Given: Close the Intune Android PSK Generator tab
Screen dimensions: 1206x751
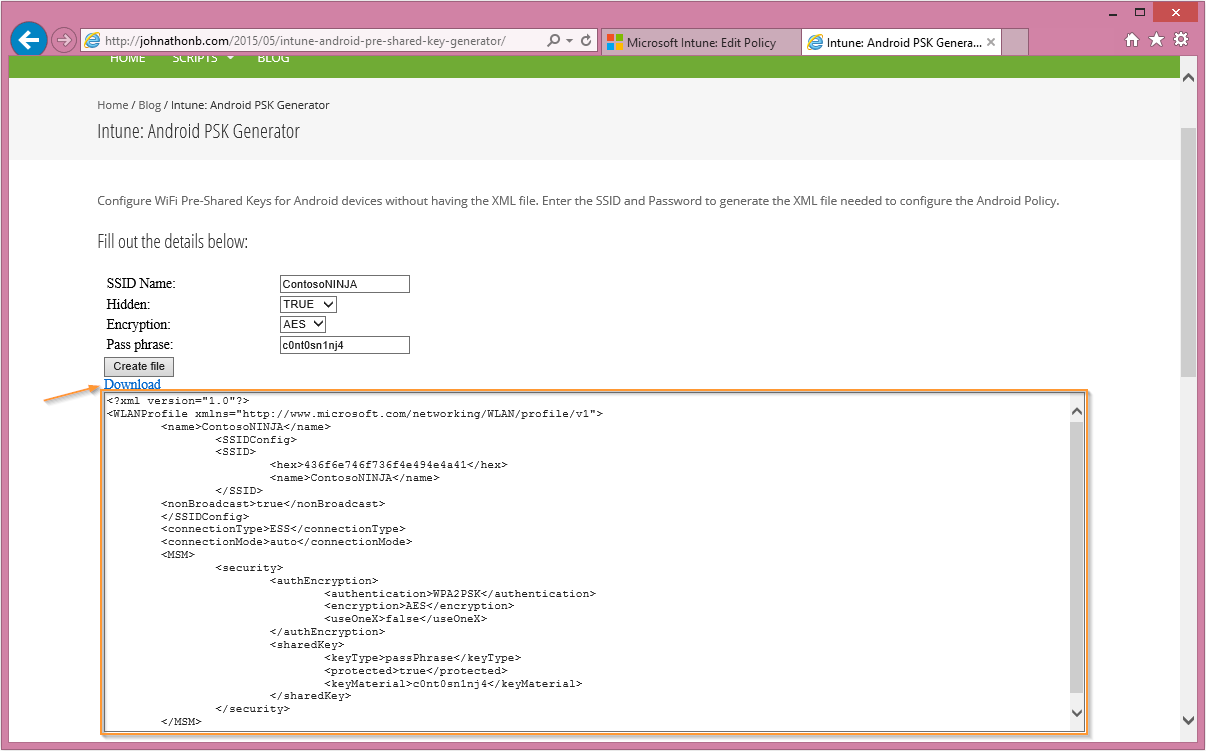Looking at the screenshot, I should (x=991, y=42).
